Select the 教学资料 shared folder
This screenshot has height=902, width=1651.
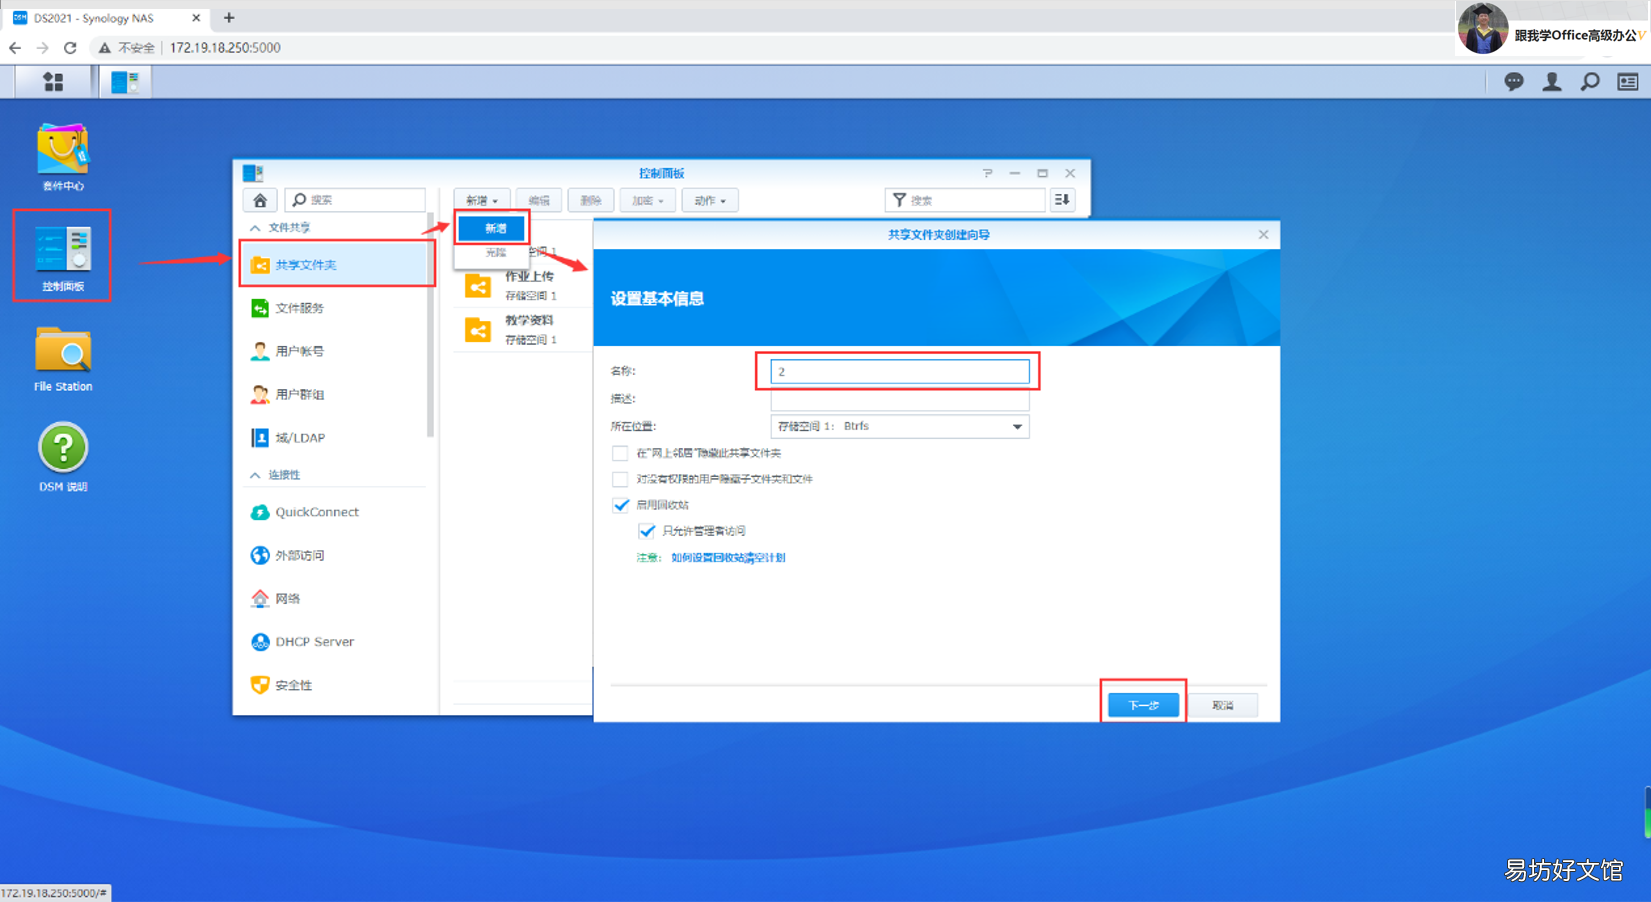(x=523, y=330)
